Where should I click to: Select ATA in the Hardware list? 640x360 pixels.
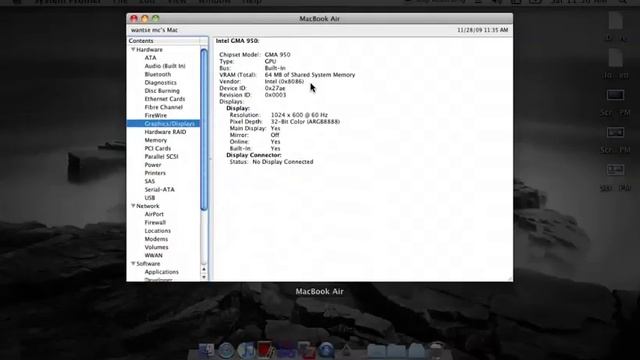[x=150, y=58]
